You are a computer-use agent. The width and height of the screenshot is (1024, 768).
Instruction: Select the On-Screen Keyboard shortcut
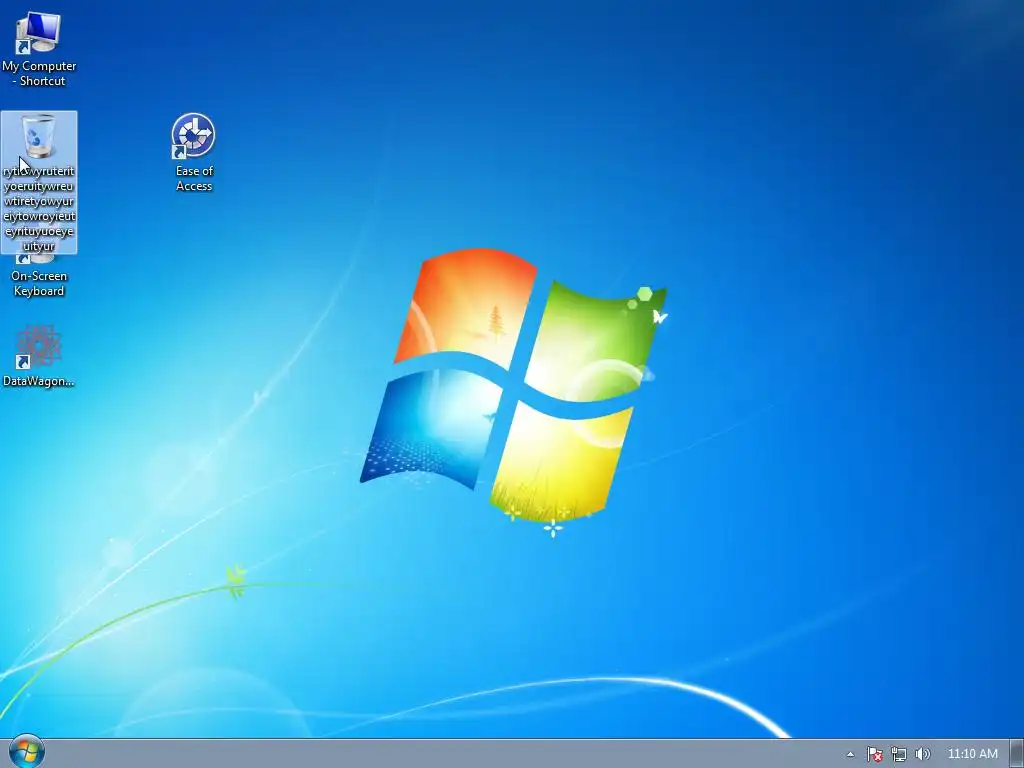point(39,276)
